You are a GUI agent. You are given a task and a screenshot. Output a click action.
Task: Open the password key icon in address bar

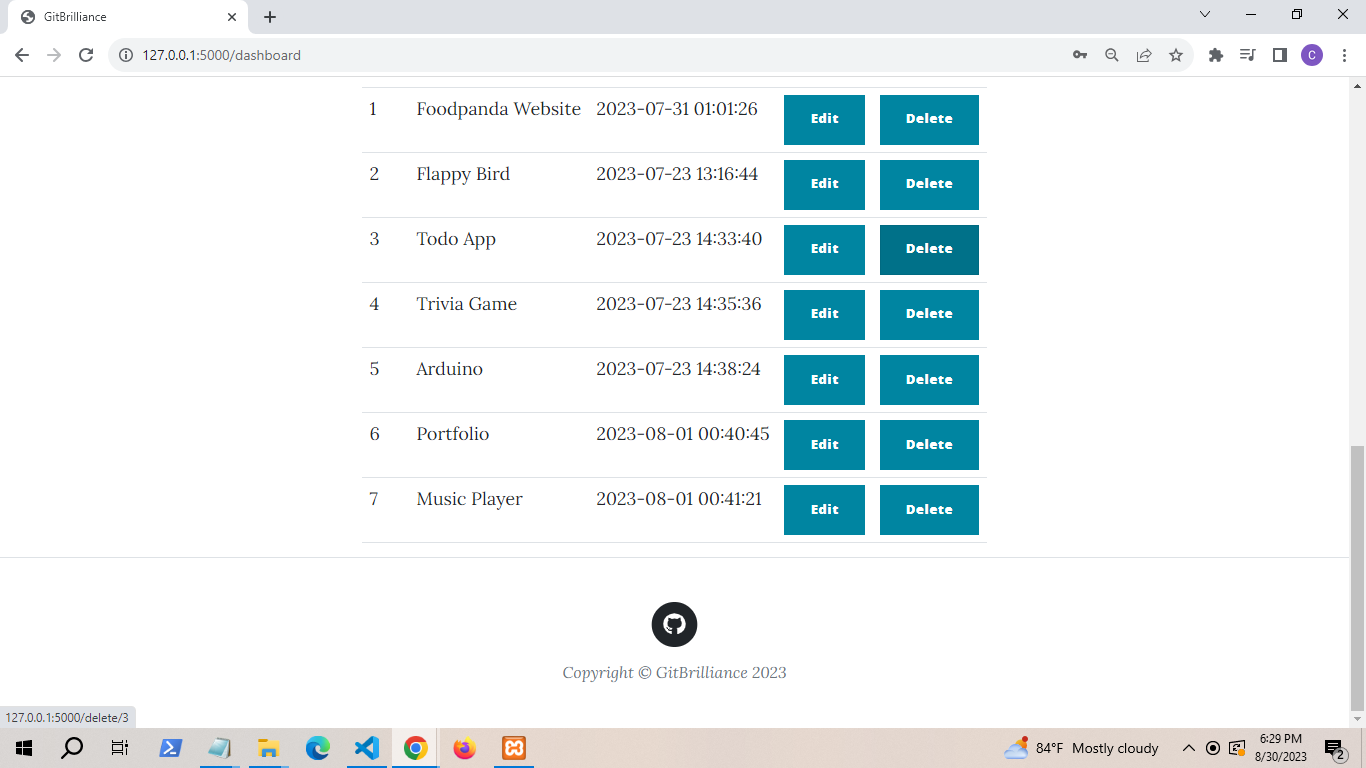coord(1080,55)
